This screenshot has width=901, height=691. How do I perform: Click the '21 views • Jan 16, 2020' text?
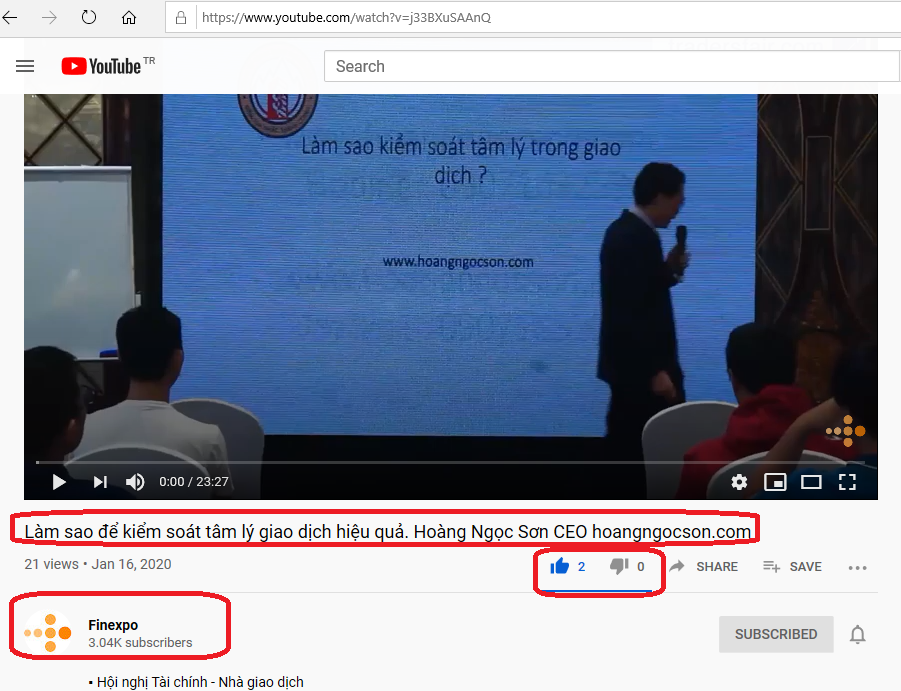tap(98, 564)
